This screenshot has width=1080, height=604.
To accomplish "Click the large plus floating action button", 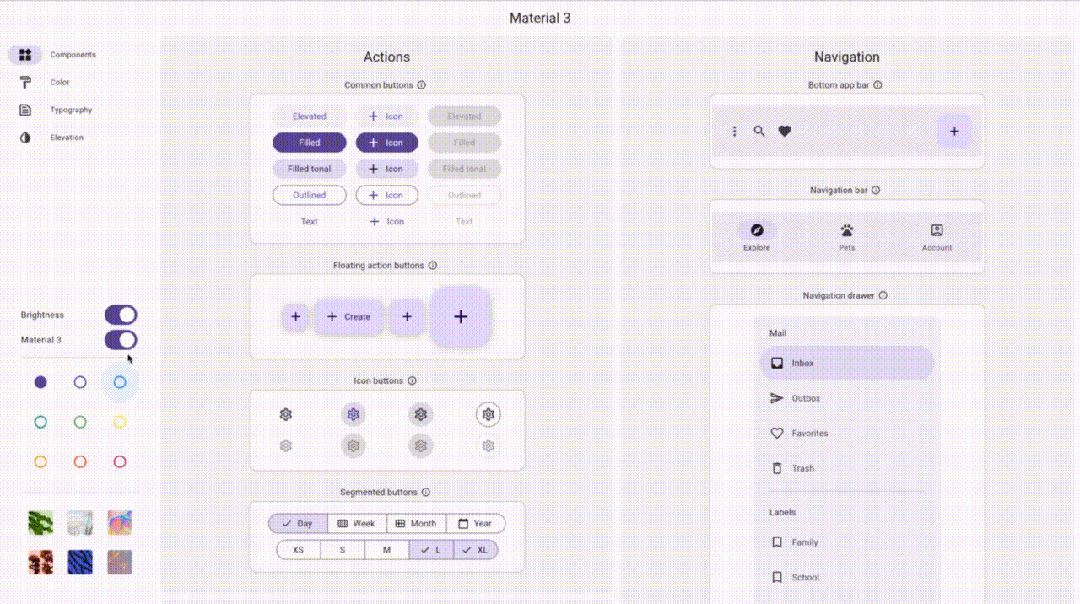I will tap(461, 317).
